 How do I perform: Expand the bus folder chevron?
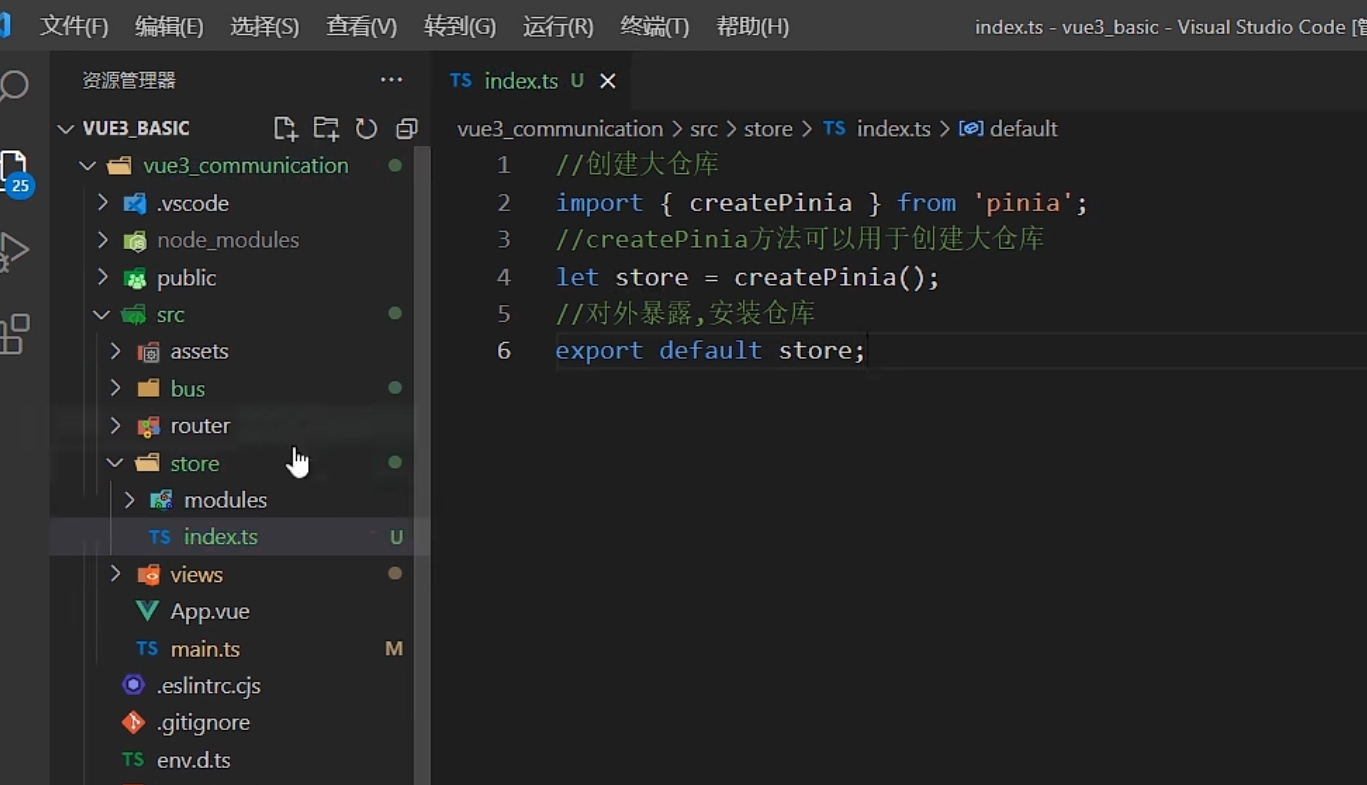pos(116,388)
